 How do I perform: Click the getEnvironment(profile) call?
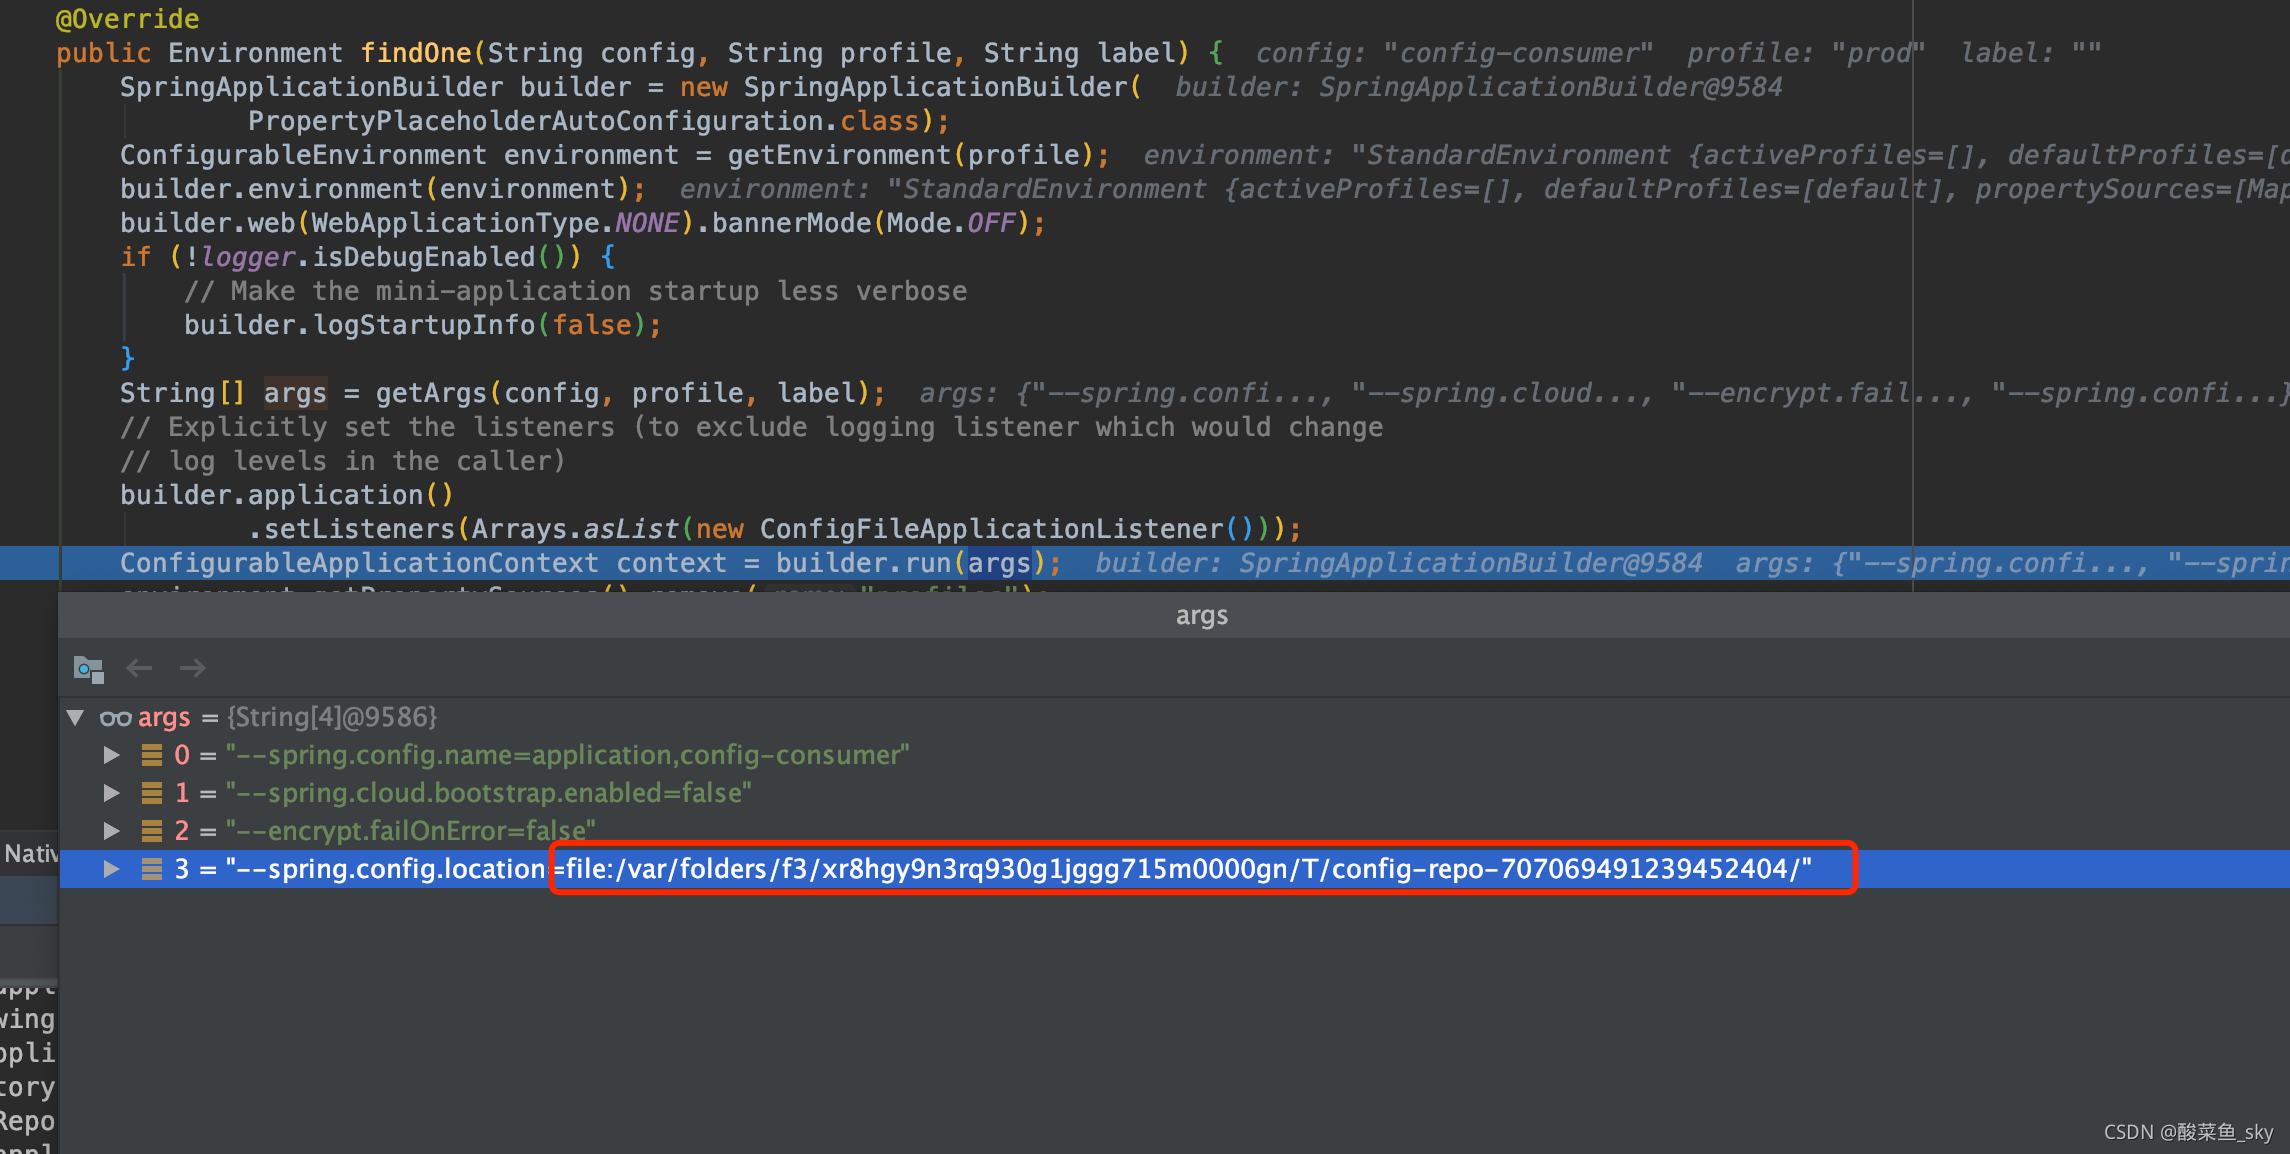912,155
